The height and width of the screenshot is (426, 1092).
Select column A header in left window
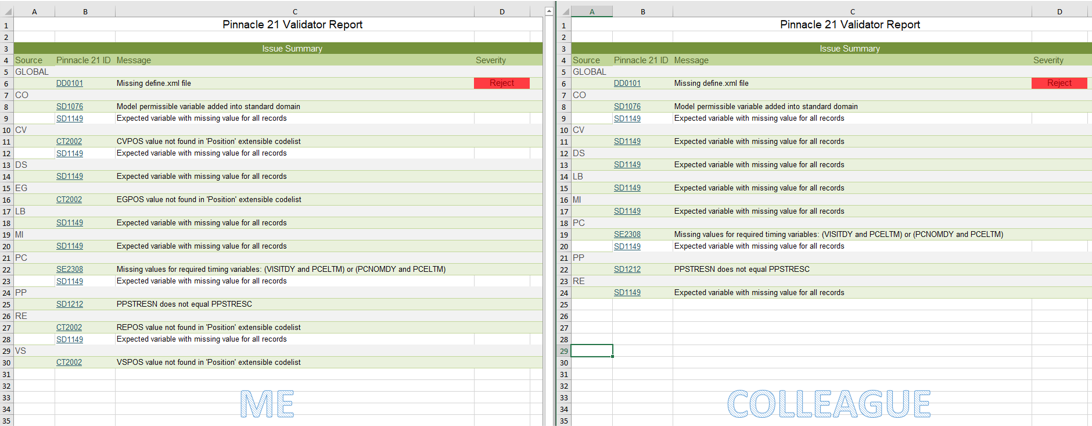point(34,11)
